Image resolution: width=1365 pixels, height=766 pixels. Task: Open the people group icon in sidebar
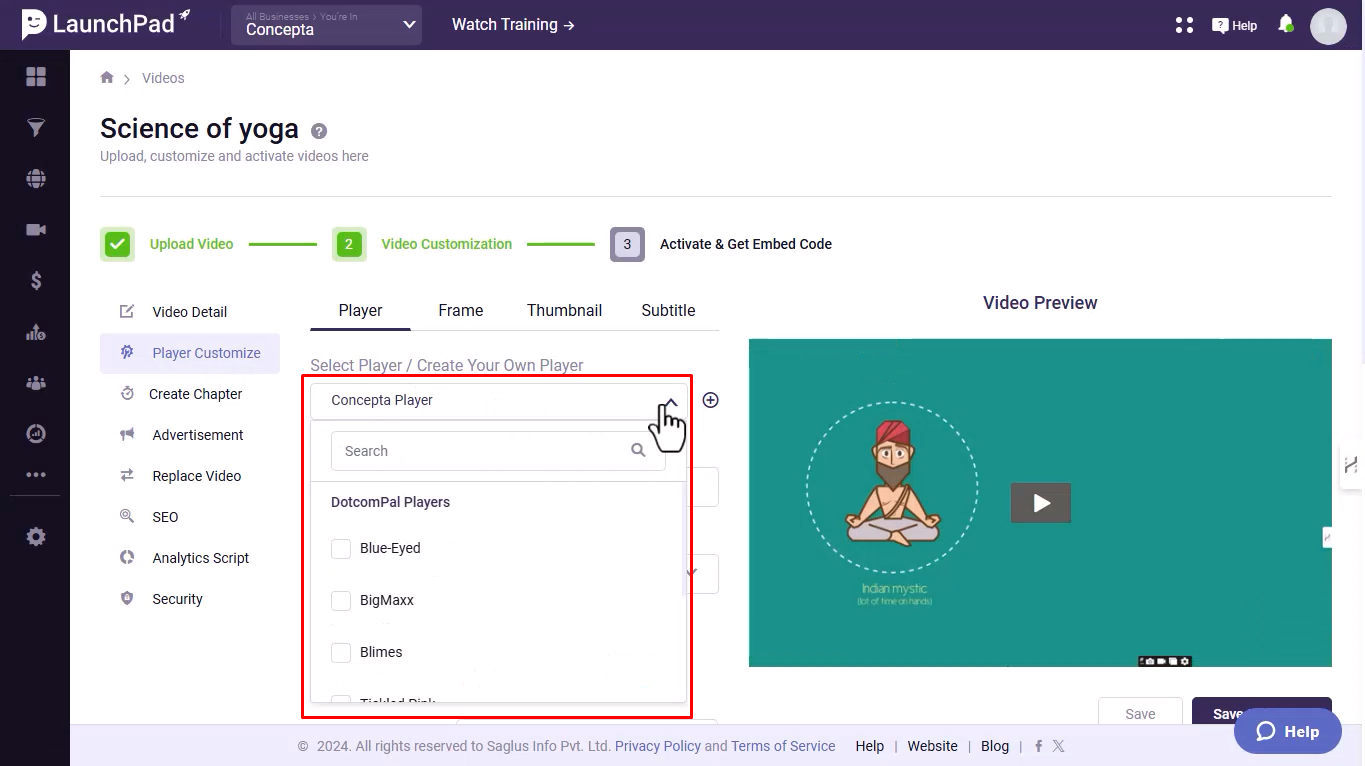(x=36, y=383)
